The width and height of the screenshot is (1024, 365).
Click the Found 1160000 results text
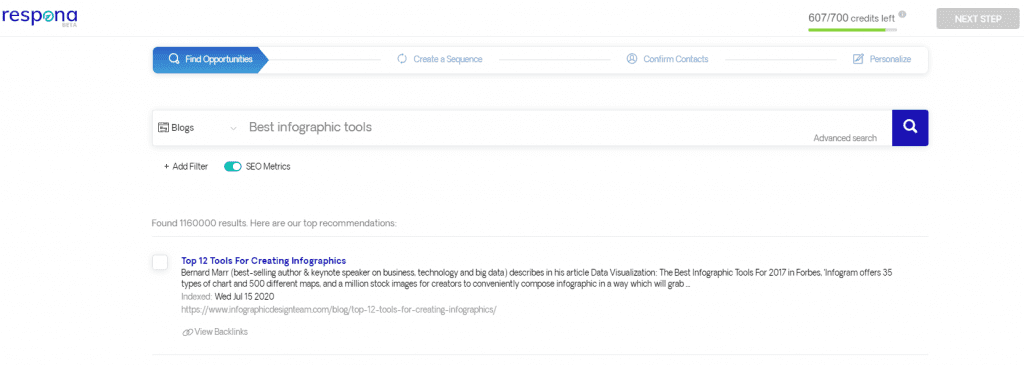click(x=274, y=223)
